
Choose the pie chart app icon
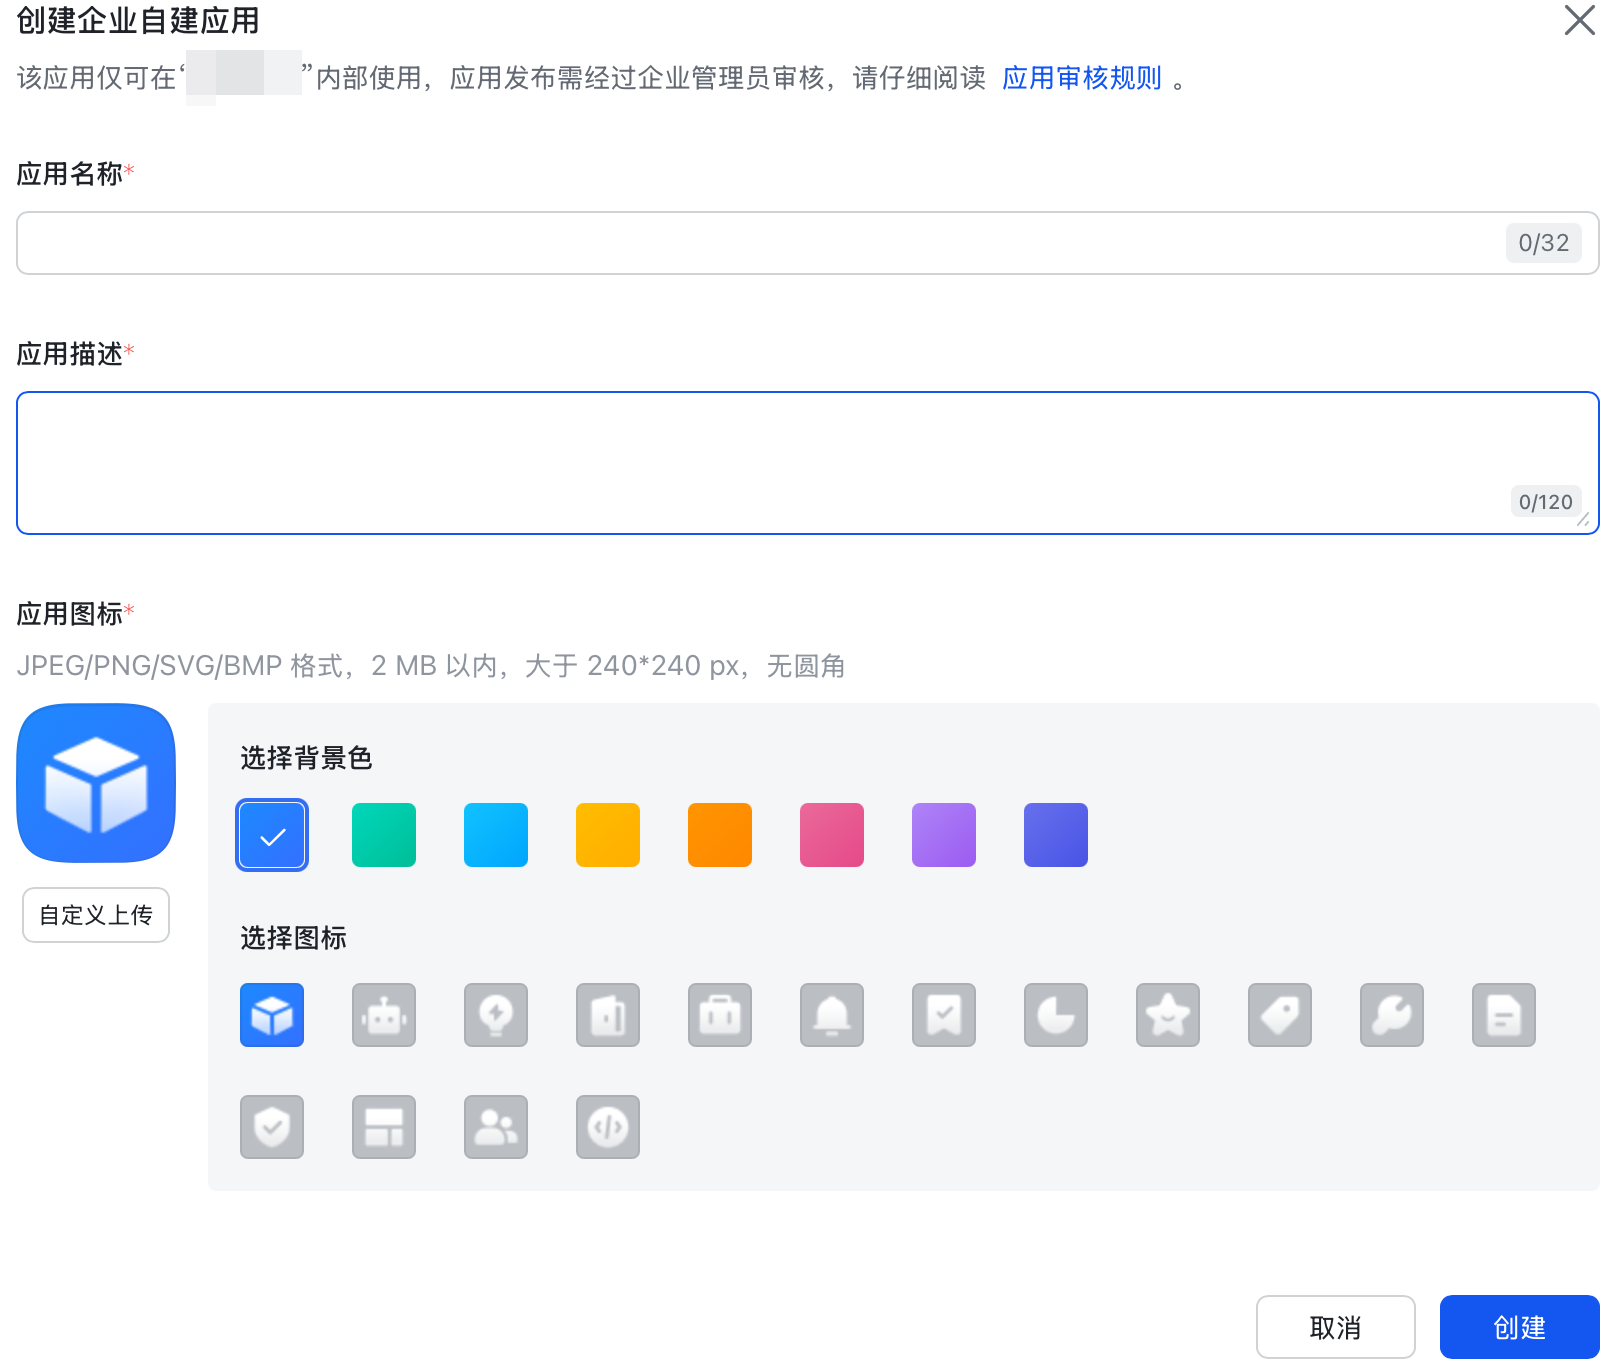coord(1056,1015)
